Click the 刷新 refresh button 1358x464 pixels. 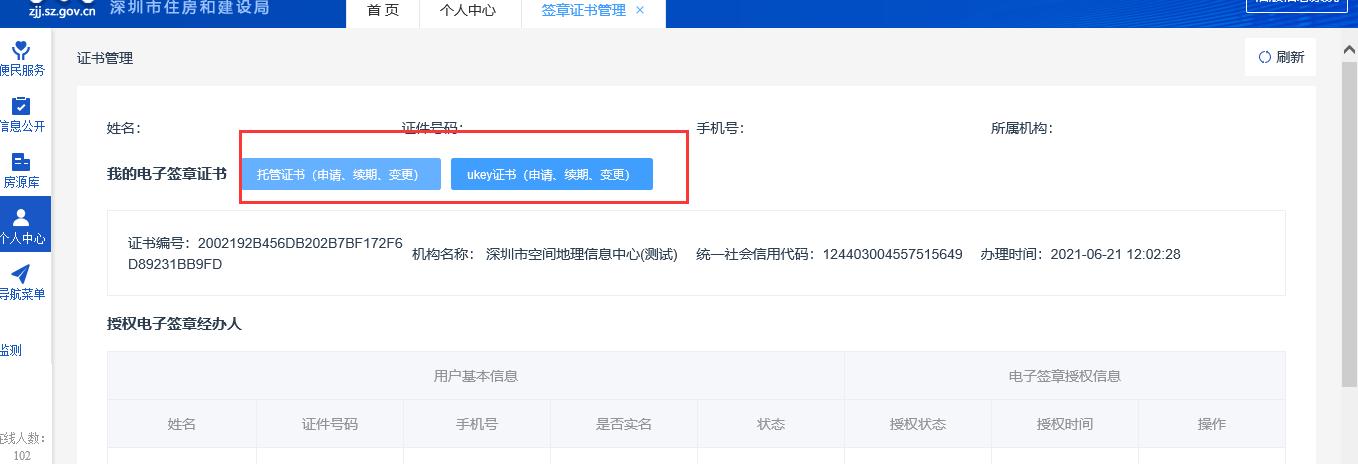tap(1281, 57)
